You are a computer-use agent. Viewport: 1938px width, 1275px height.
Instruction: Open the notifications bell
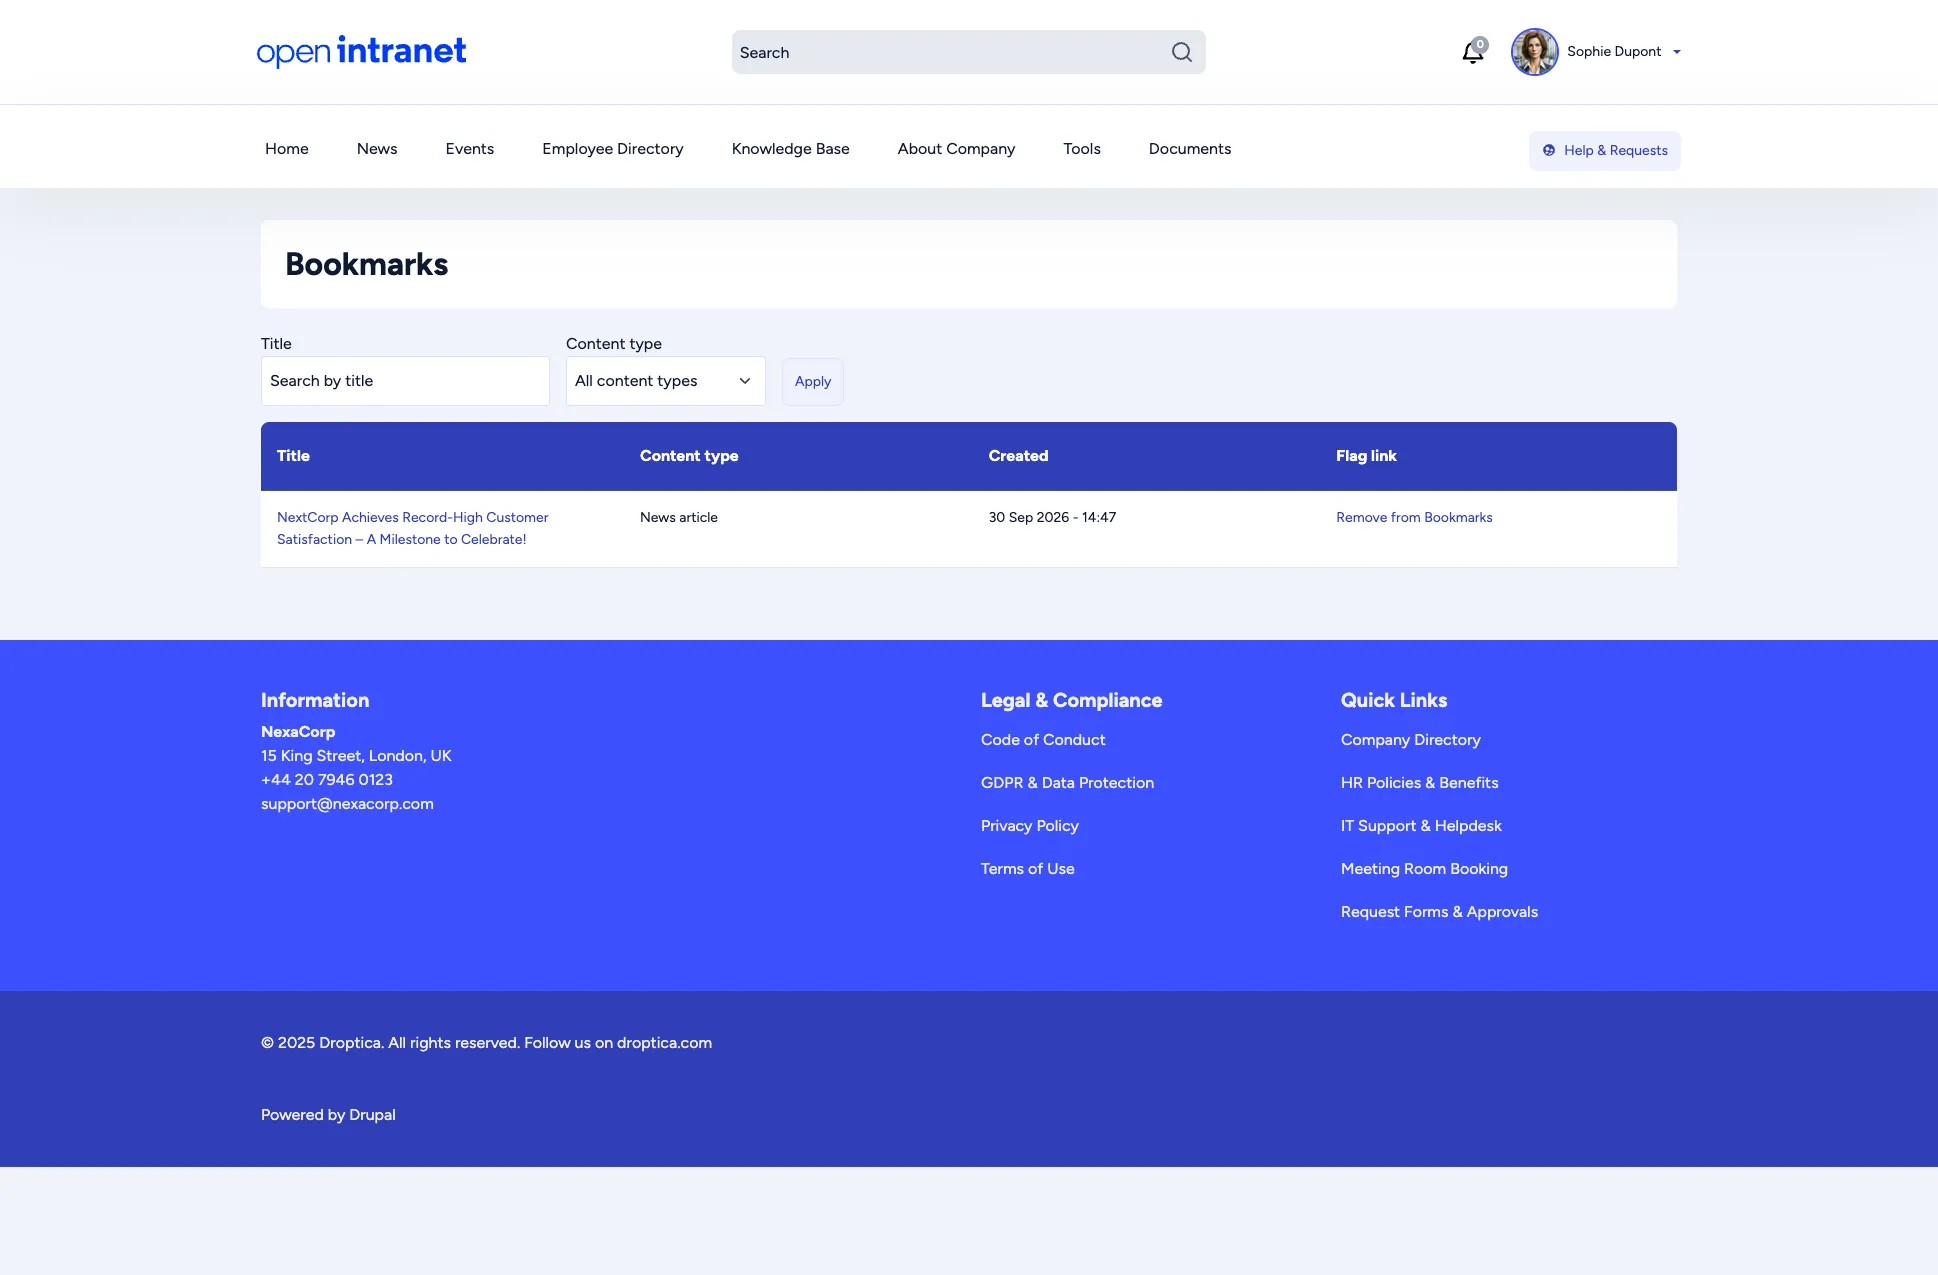click(x=1473, y=52)
